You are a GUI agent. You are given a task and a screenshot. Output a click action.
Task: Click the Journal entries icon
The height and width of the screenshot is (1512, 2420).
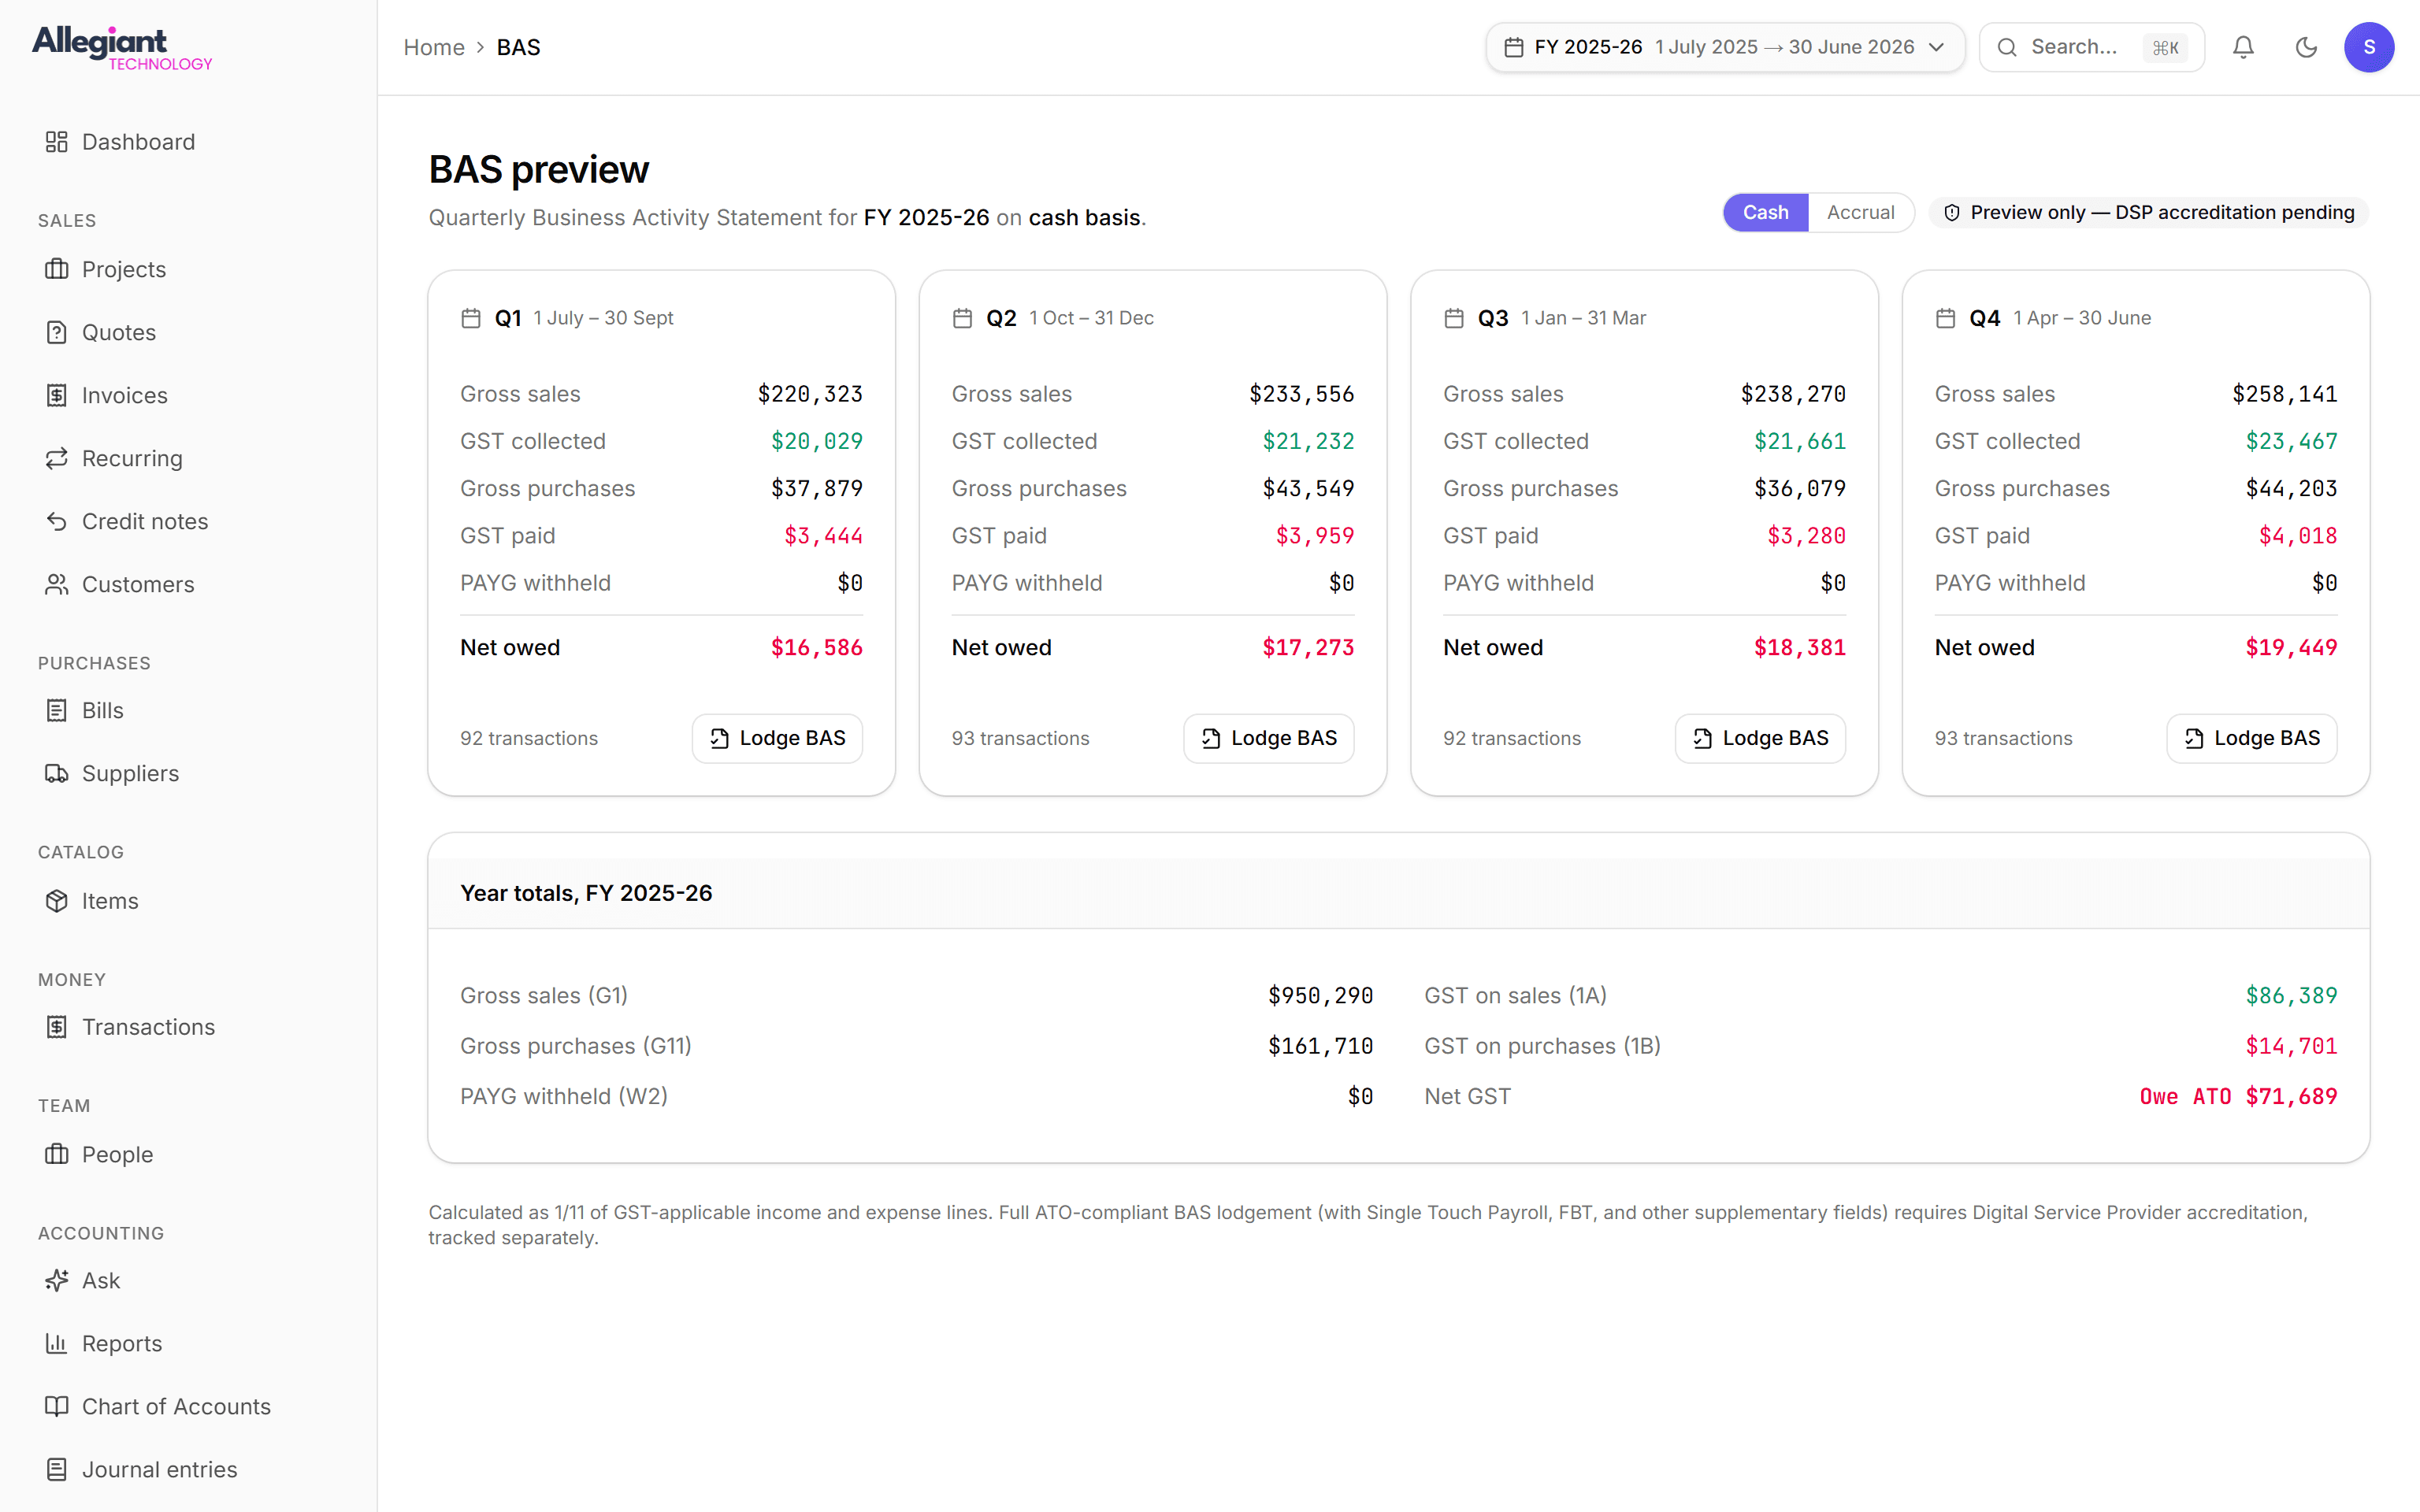tap(56, 1469)
